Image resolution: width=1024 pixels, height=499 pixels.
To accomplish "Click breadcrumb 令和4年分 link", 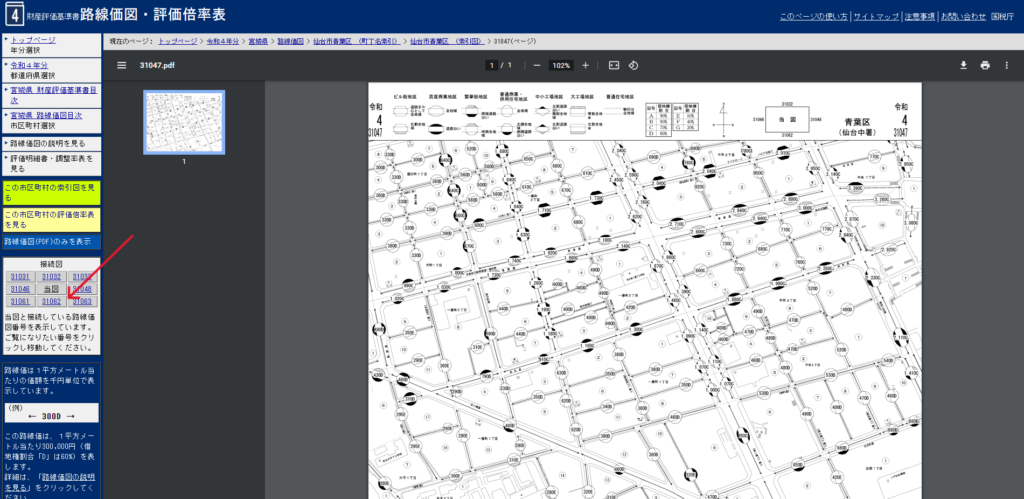I will pyautogui.click(x=223, y=41).
